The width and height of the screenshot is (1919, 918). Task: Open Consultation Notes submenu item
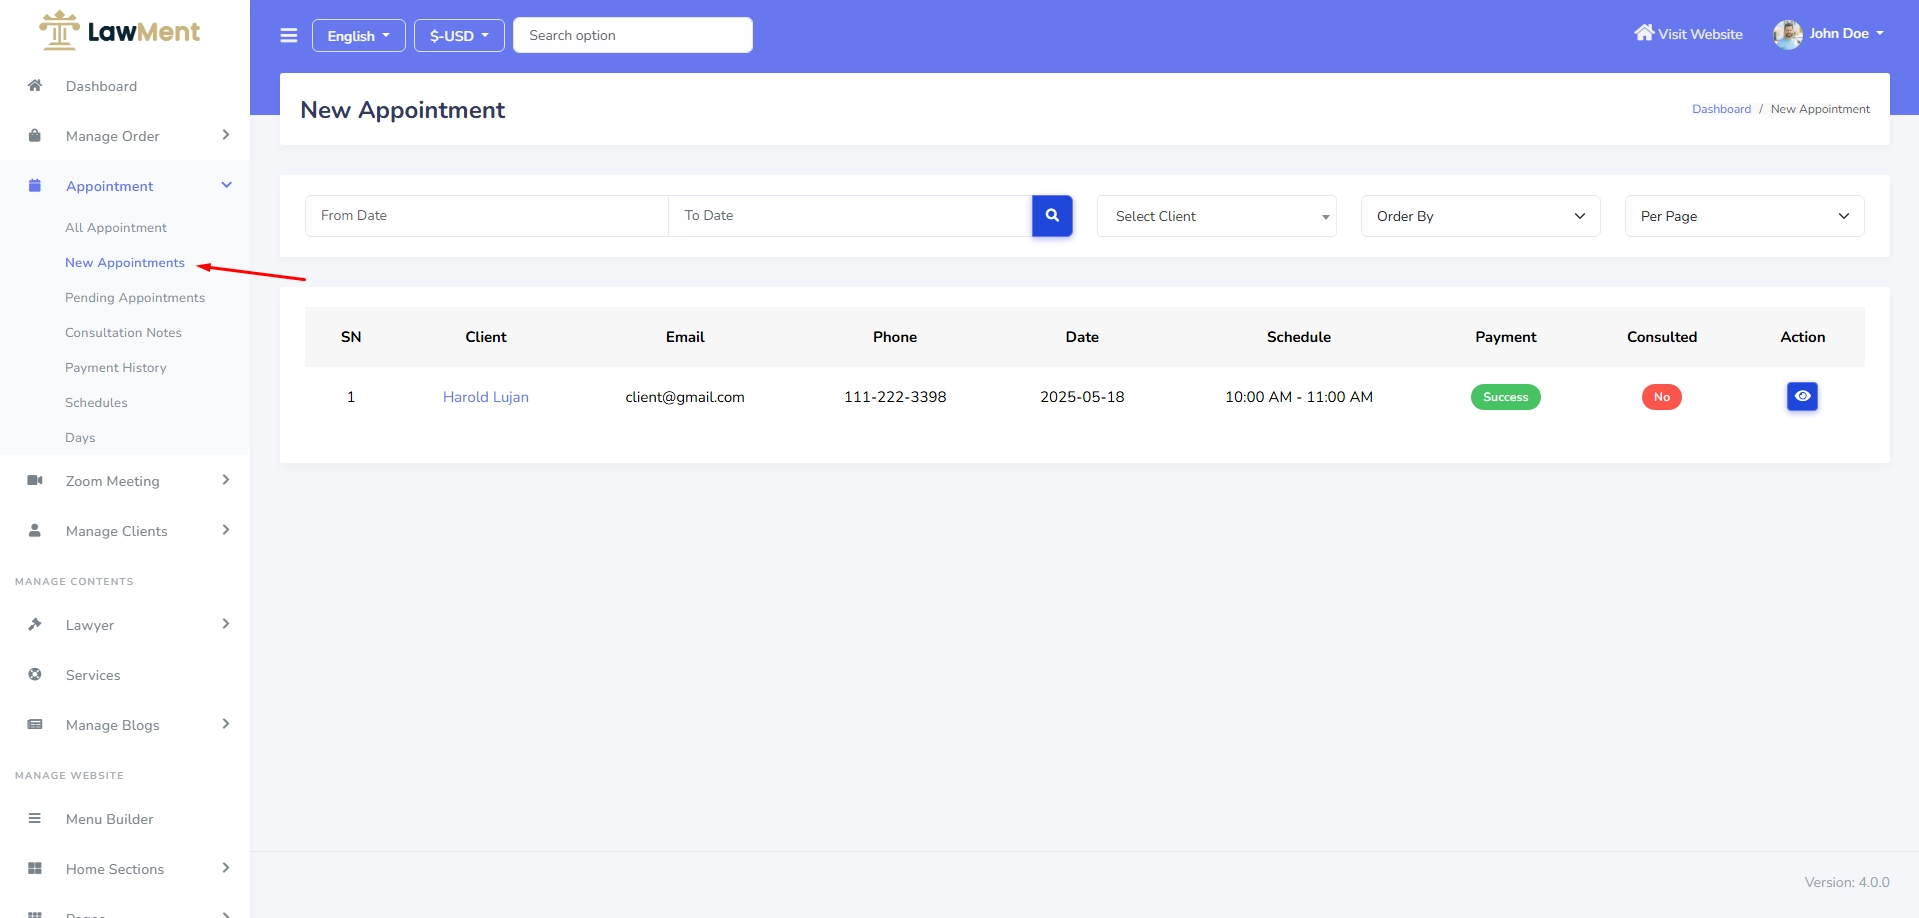pyautogui.click(x=123, y=333)
